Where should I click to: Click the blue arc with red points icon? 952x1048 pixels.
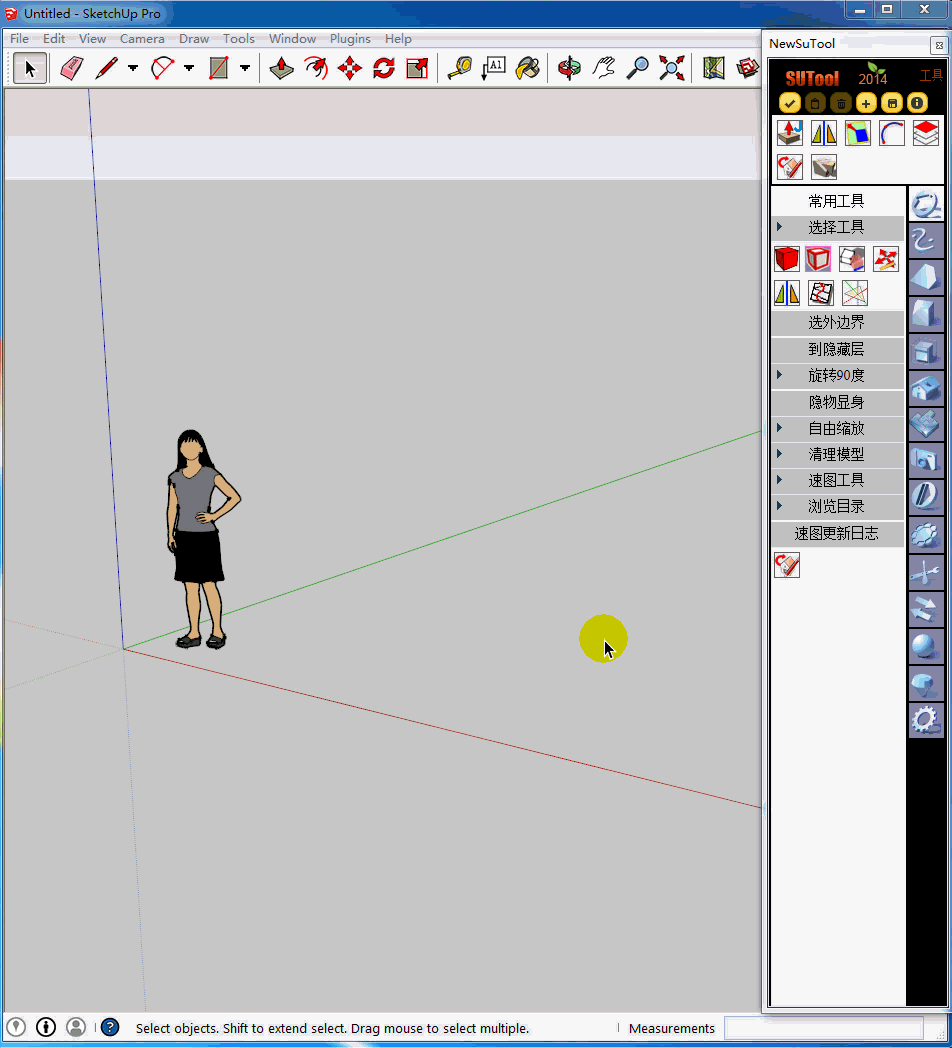point(892,133)
